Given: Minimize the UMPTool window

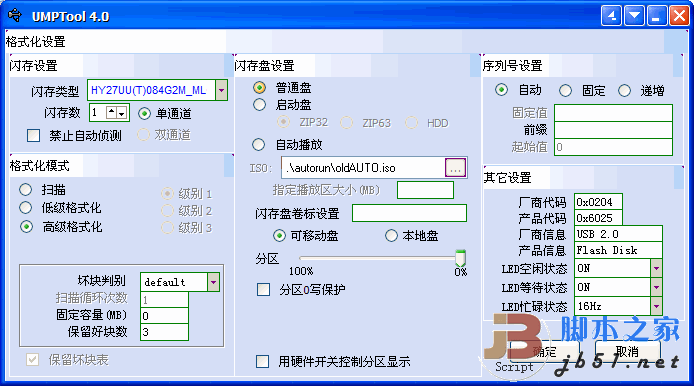Looking at the screenshot, I should [657, 16].
